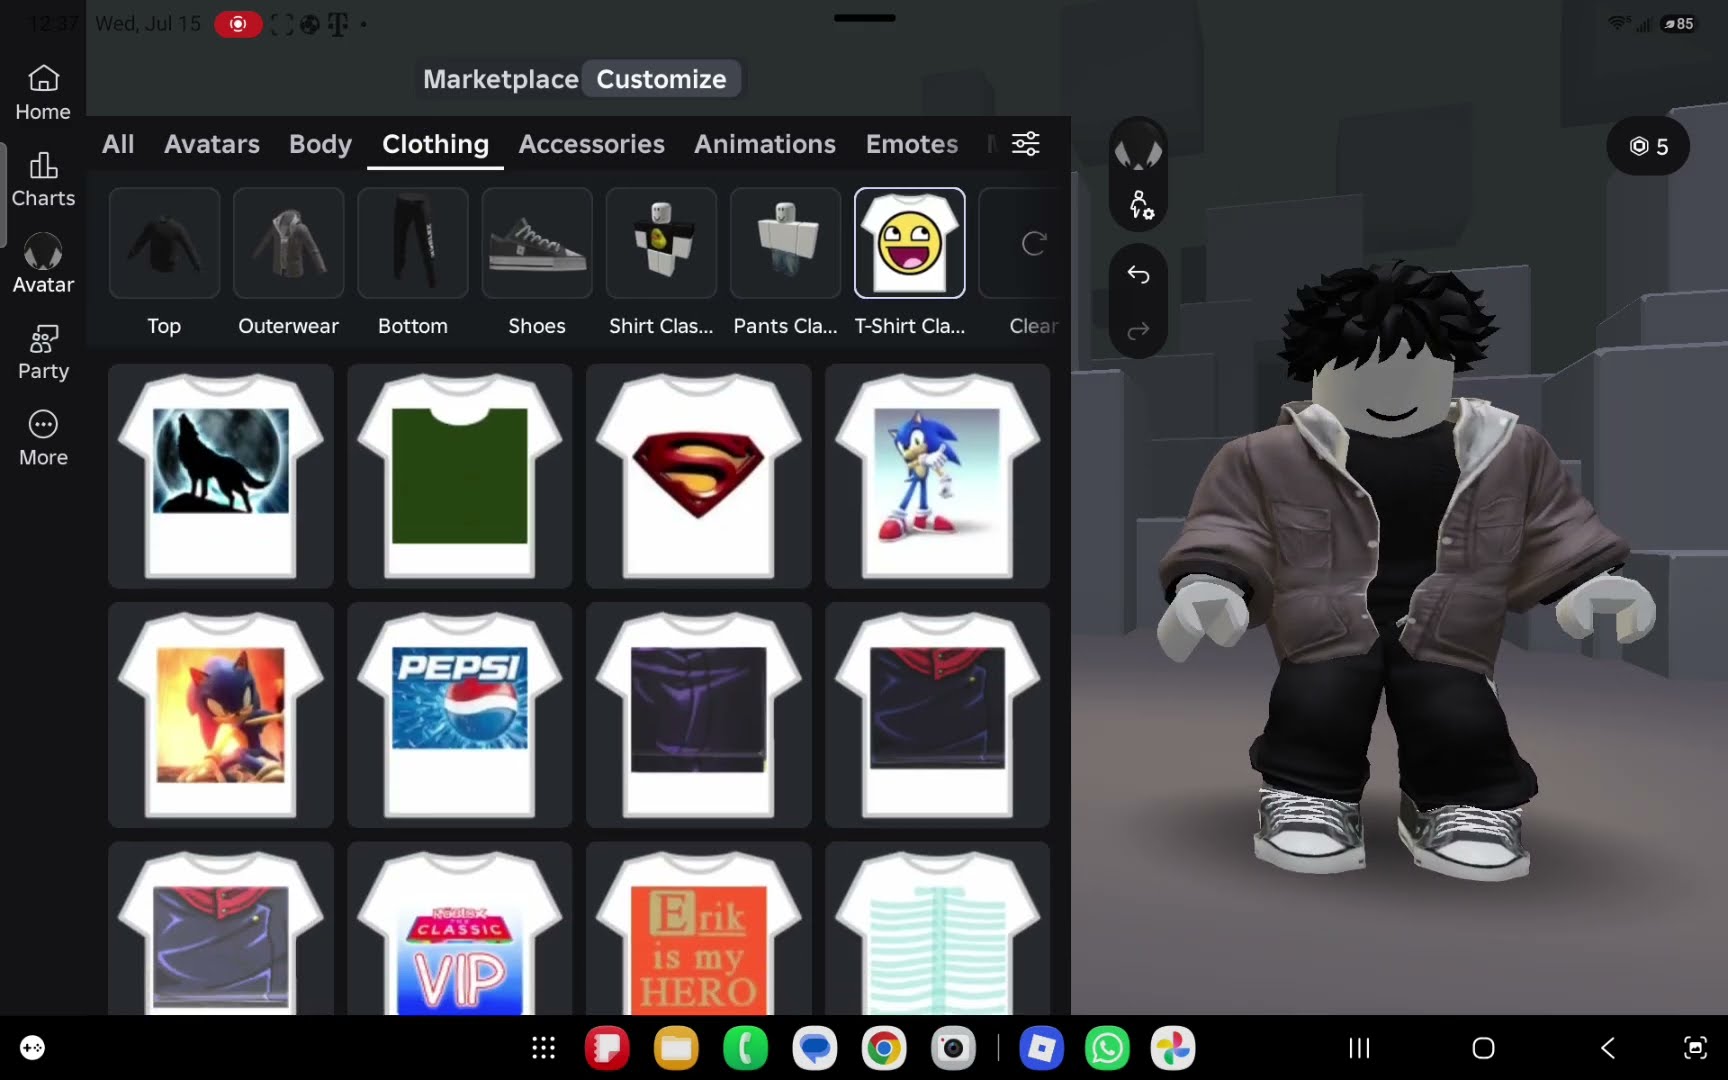Open avatar body settings icon
This screenshot has width=1728, height=1080.
click(x=1140, y=205)
